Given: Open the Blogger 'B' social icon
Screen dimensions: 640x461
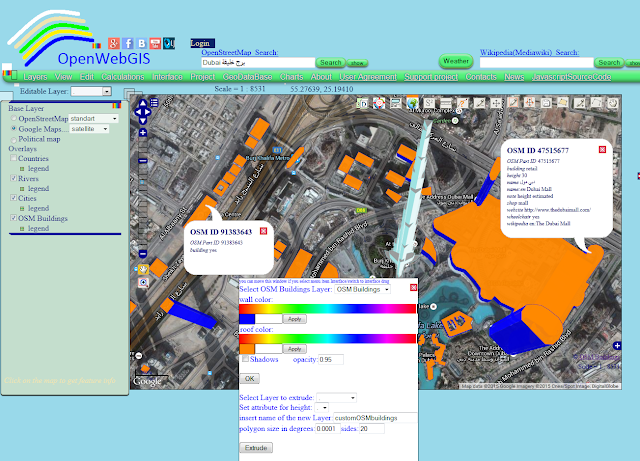Looking at the screenshot, I should click(x=142, y=43).
